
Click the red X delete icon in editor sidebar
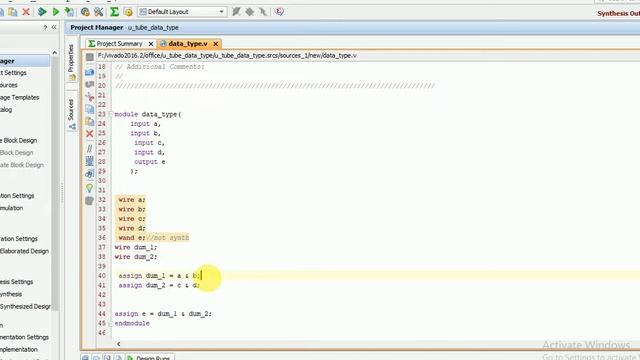(x=89, y=134)
